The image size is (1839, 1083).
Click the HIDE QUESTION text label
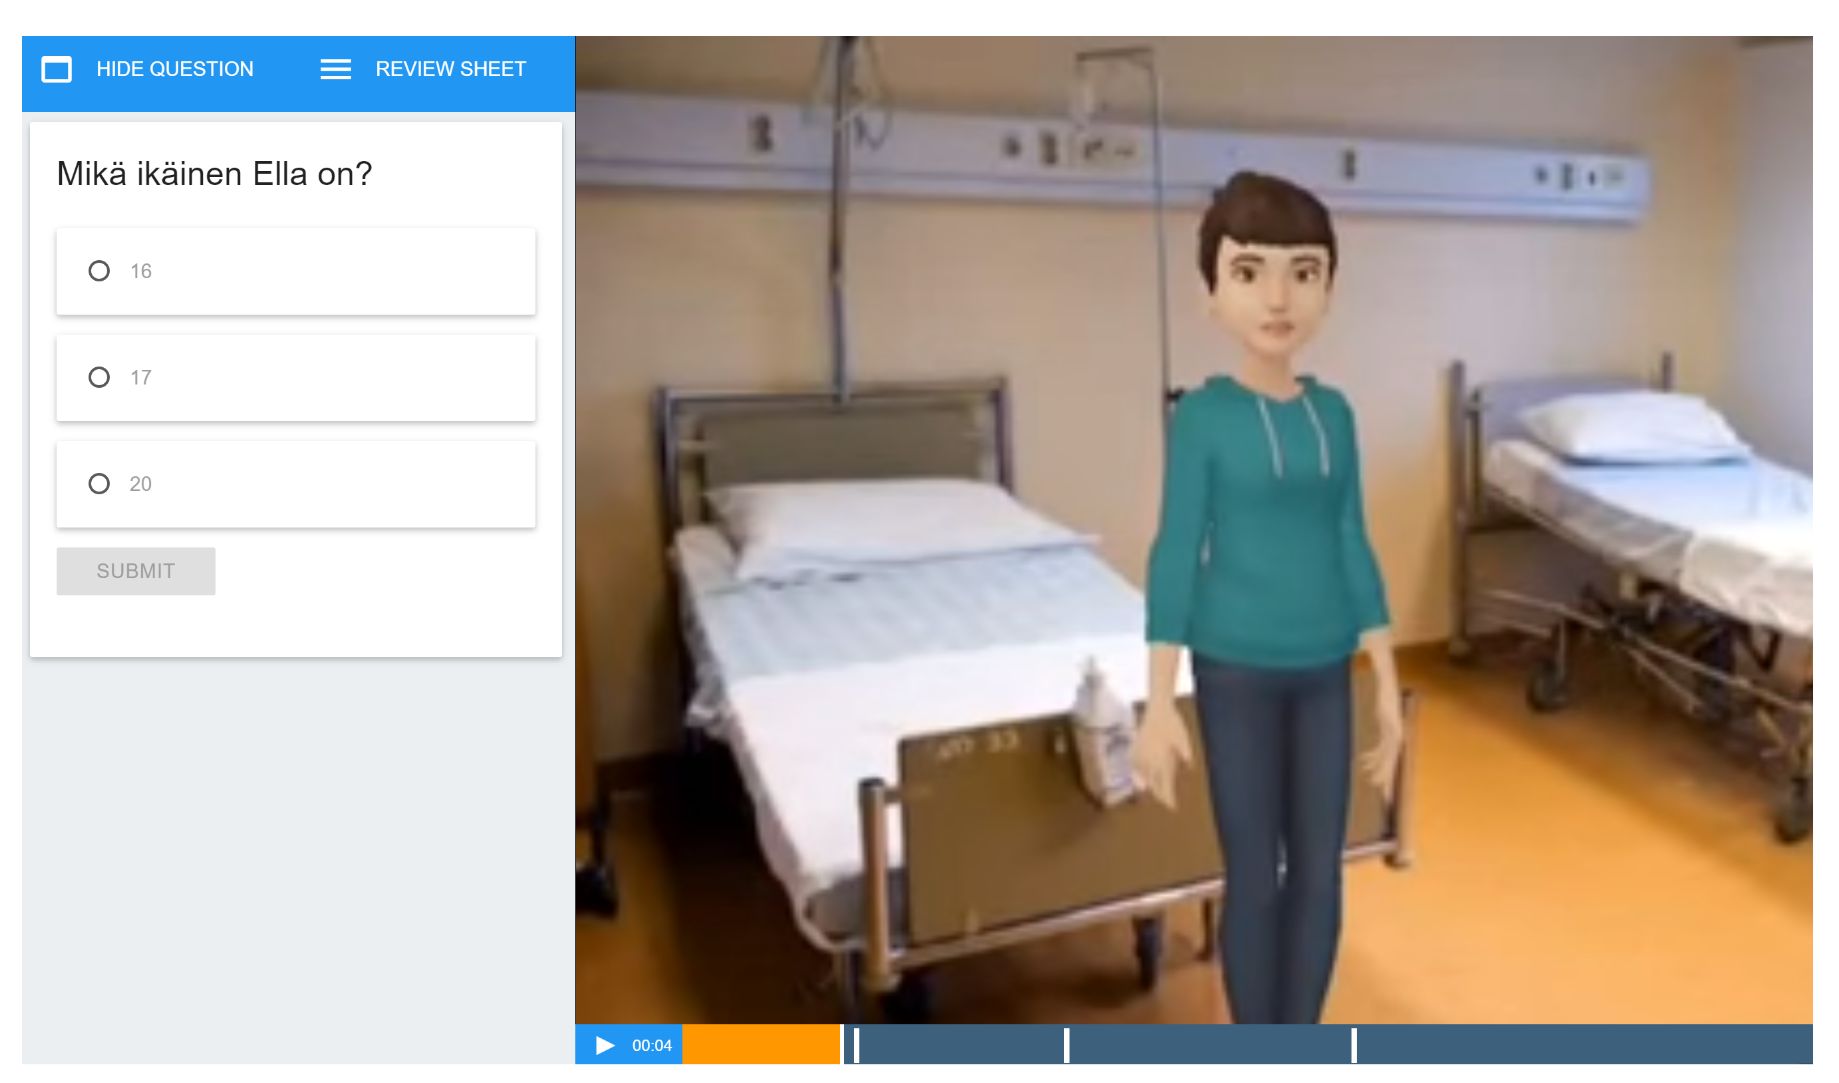coord(175,69)
